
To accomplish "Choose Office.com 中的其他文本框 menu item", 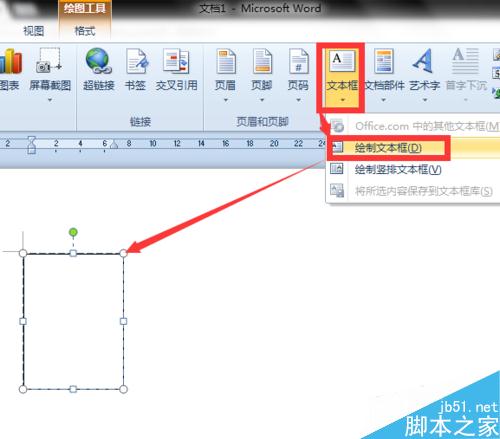I will [x=413, y=126].
